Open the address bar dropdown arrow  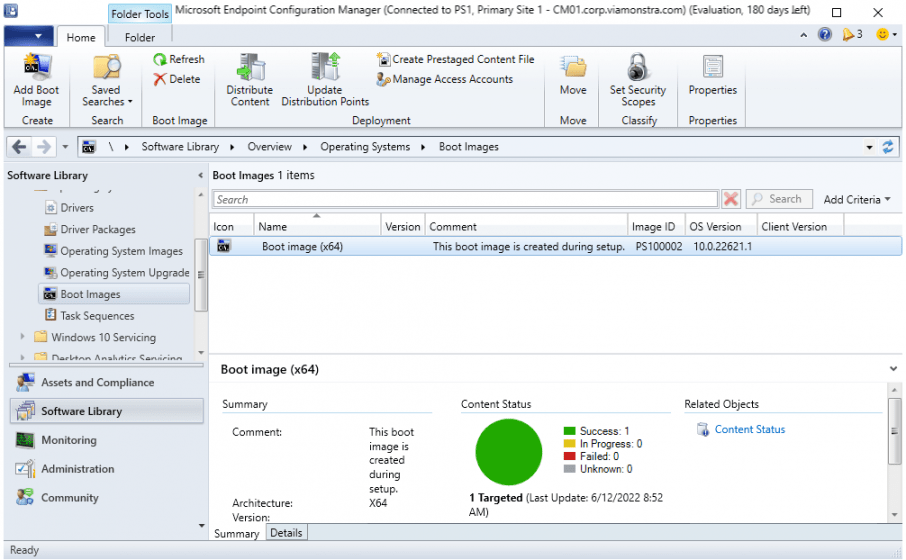coord(869,147)
